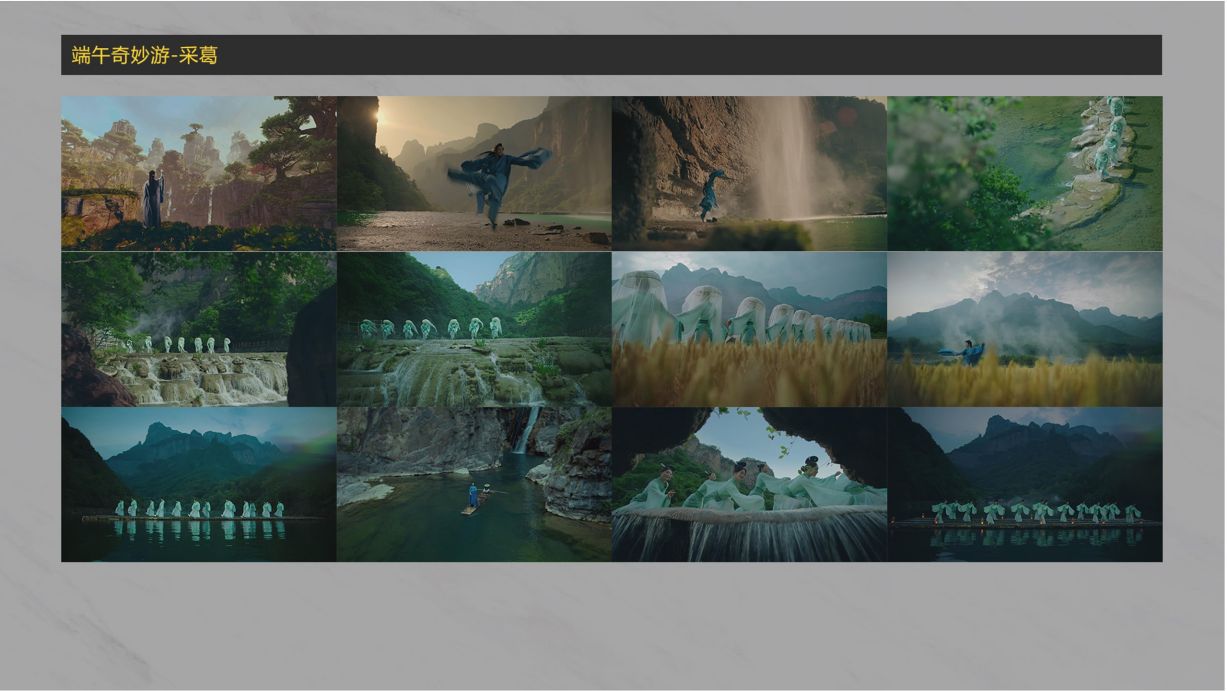1227x691 pixels.
Task: Click the title text 端午奇妙游-采葛
Action: pyautogui.click(x=144, y=56)
